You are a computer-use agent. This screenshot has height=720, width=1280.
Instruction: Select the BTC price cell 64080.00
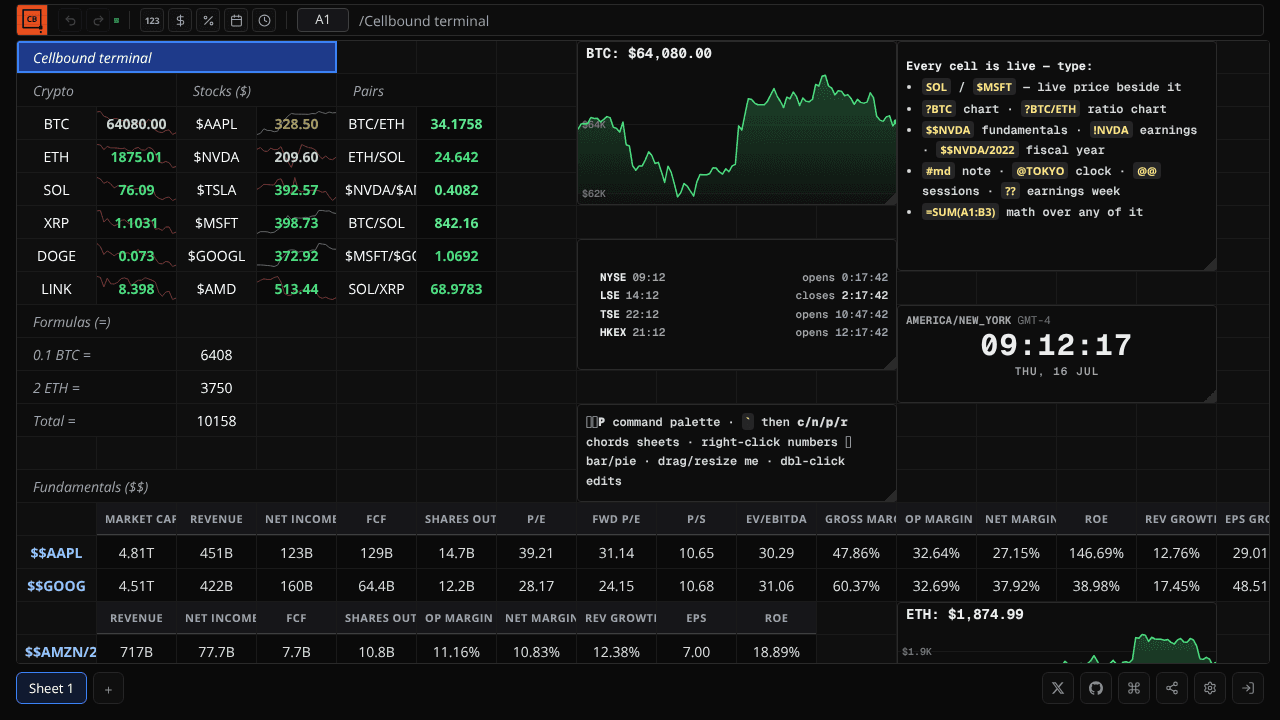(137, 124)
